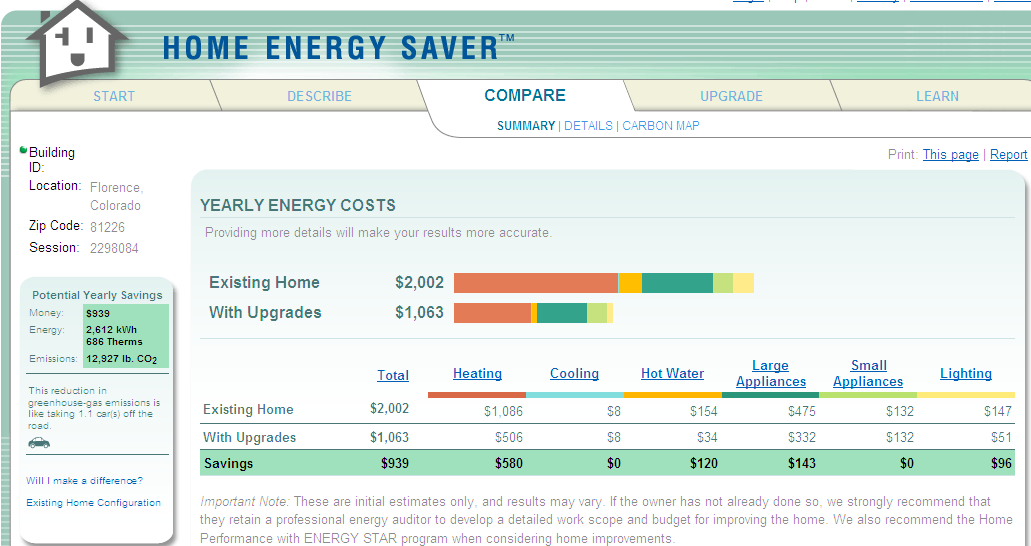
Task: Click Existing Home Configuration link
Action: [93, 503]
